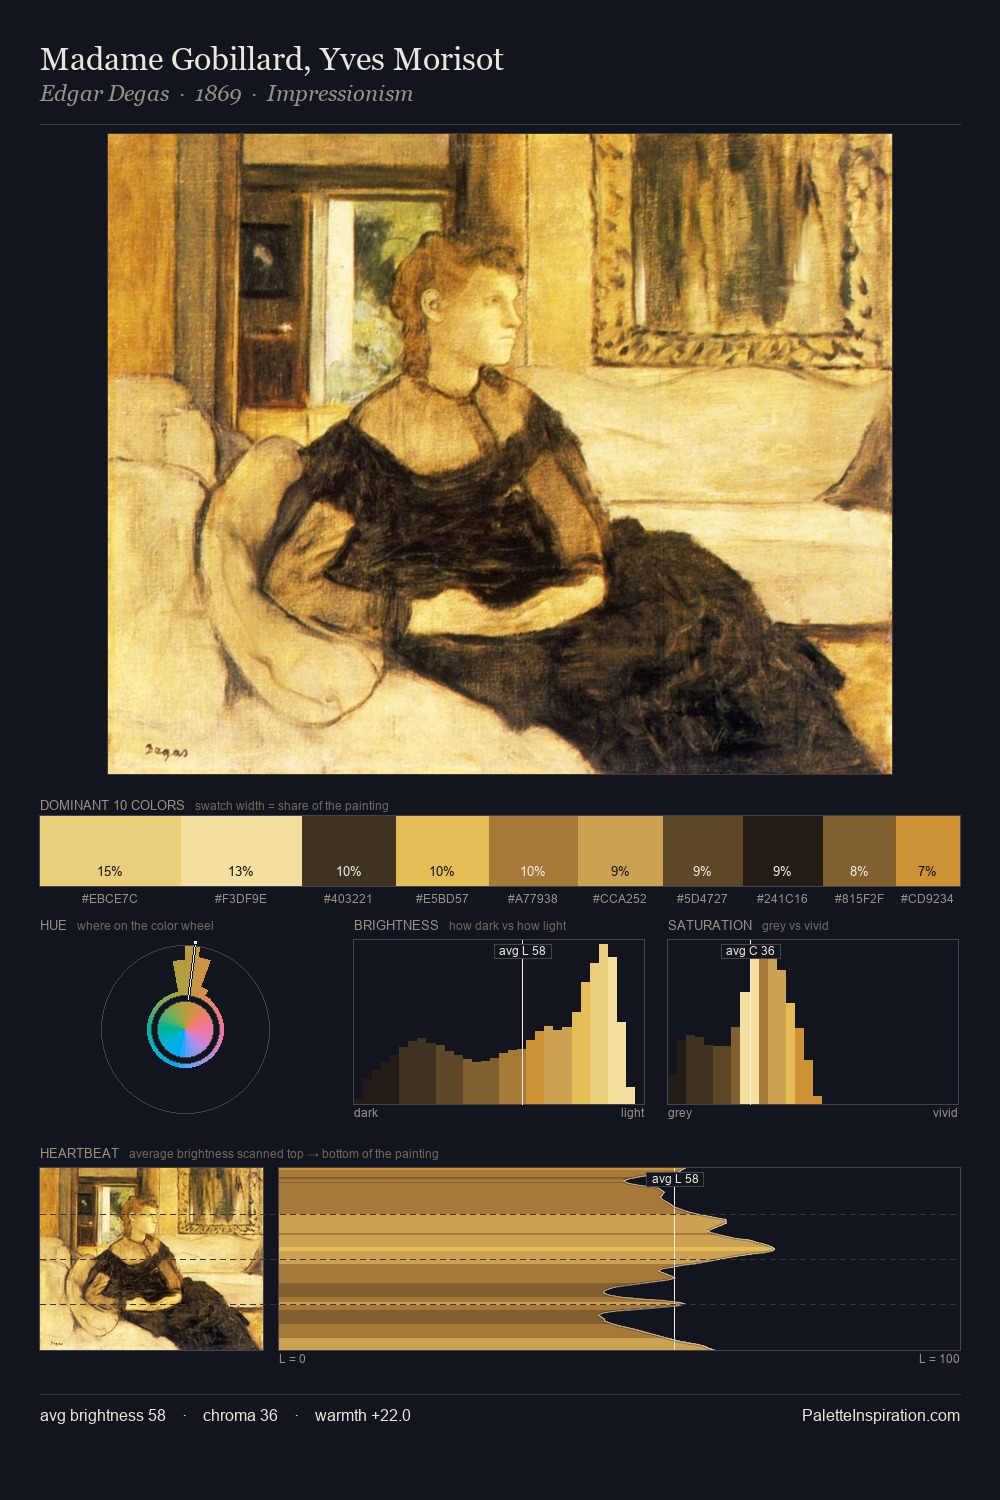
Task: Click hex code '#CCA252' text
Action: tap(620, 898)
